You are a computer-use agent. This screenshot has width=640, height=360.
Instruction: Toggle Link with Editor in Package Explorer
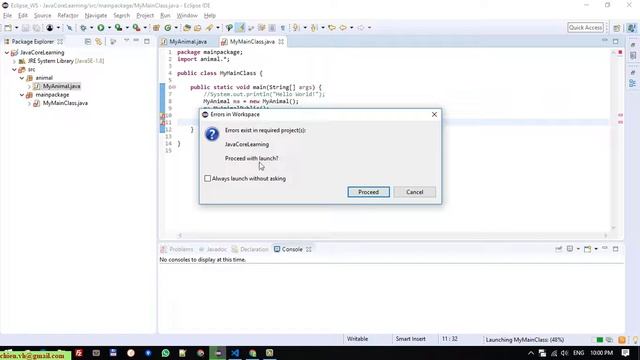98,42
